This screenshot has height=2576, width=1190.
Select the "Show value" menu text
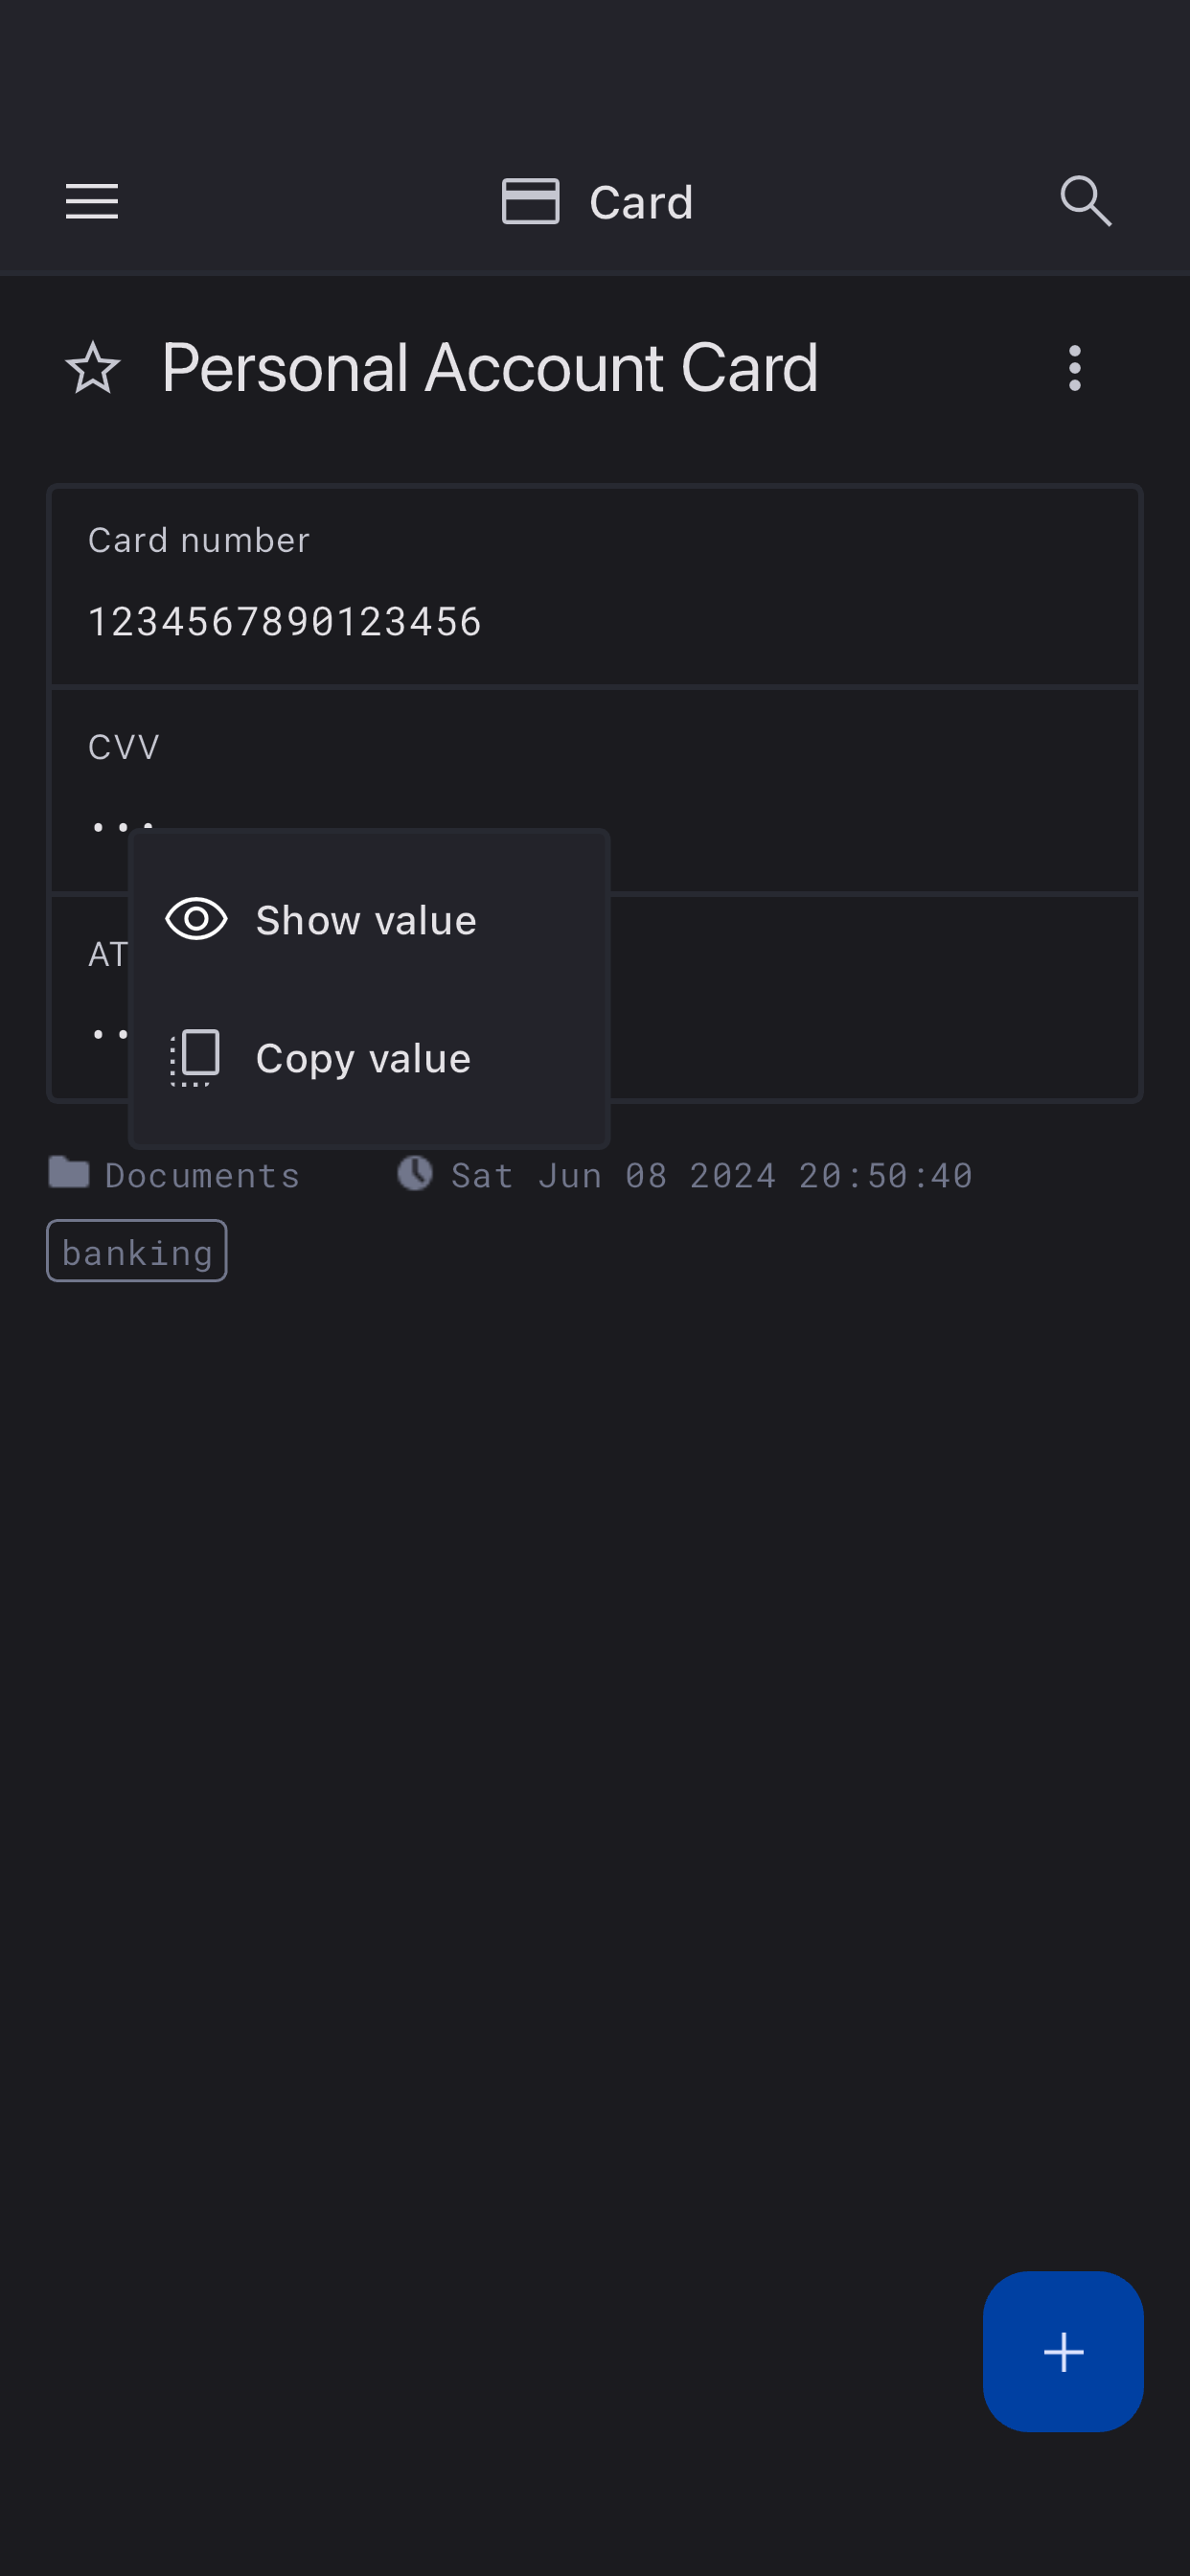[366, 920]
